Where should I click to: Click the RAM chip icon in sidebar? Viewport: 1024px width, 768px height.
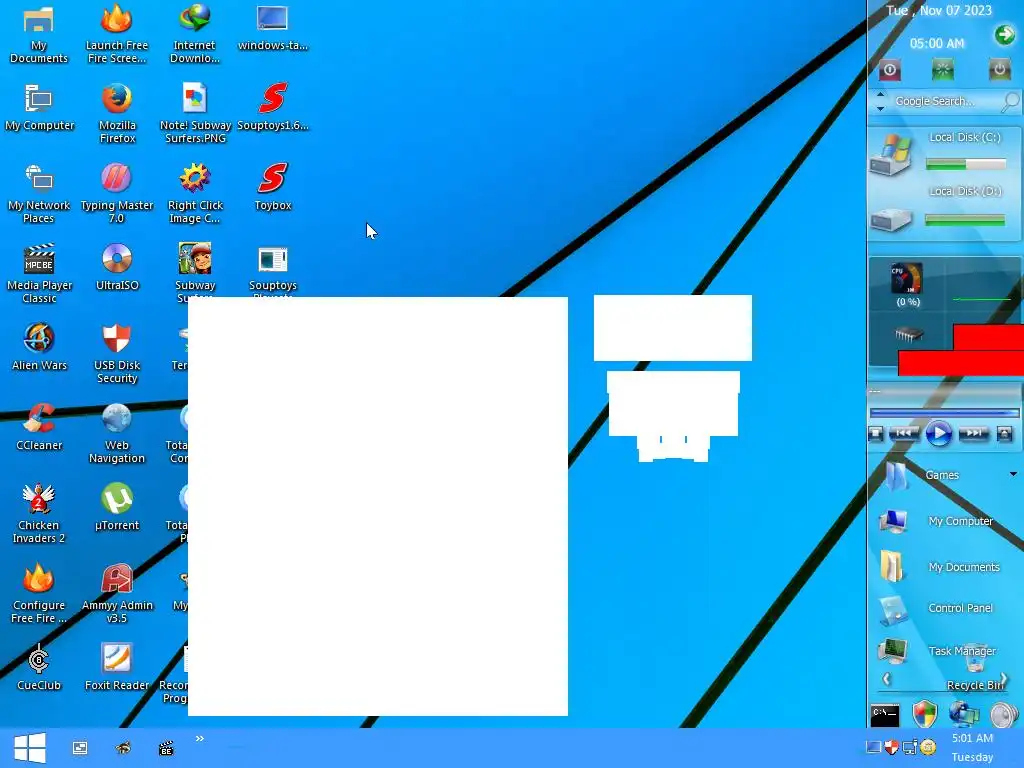(908, 335)
